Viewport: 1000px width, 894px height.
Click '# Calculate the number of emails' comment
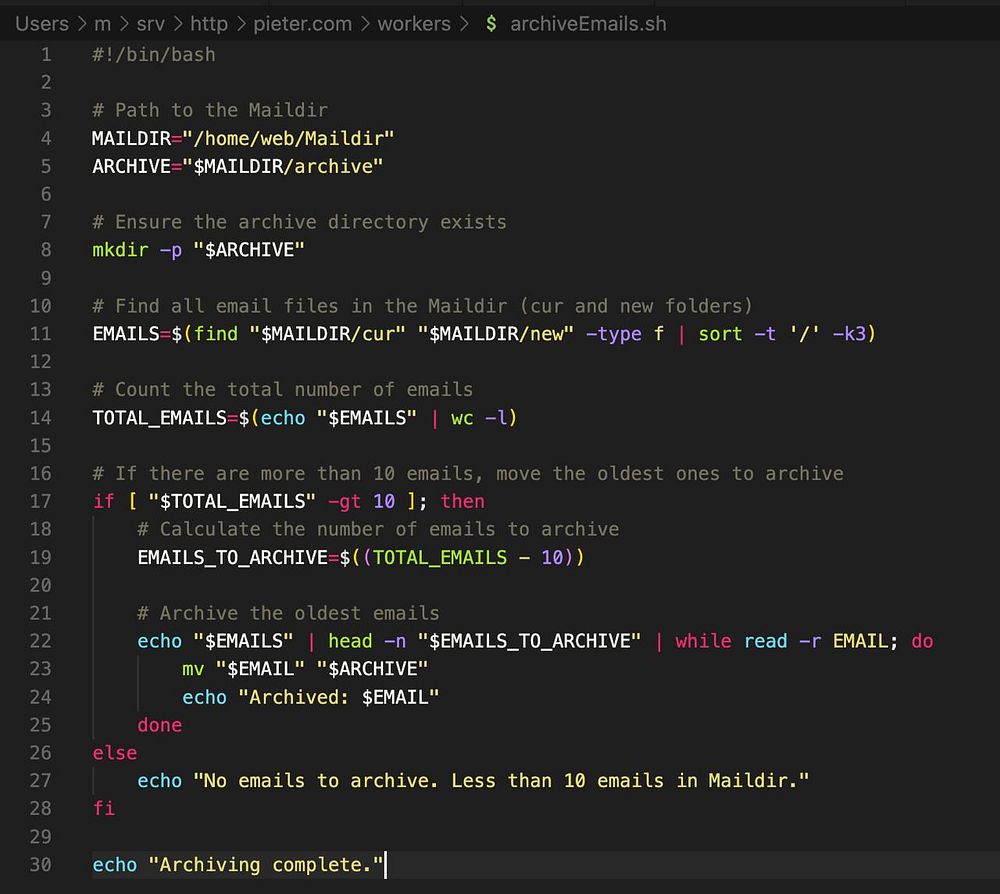[x=378, y=530]
